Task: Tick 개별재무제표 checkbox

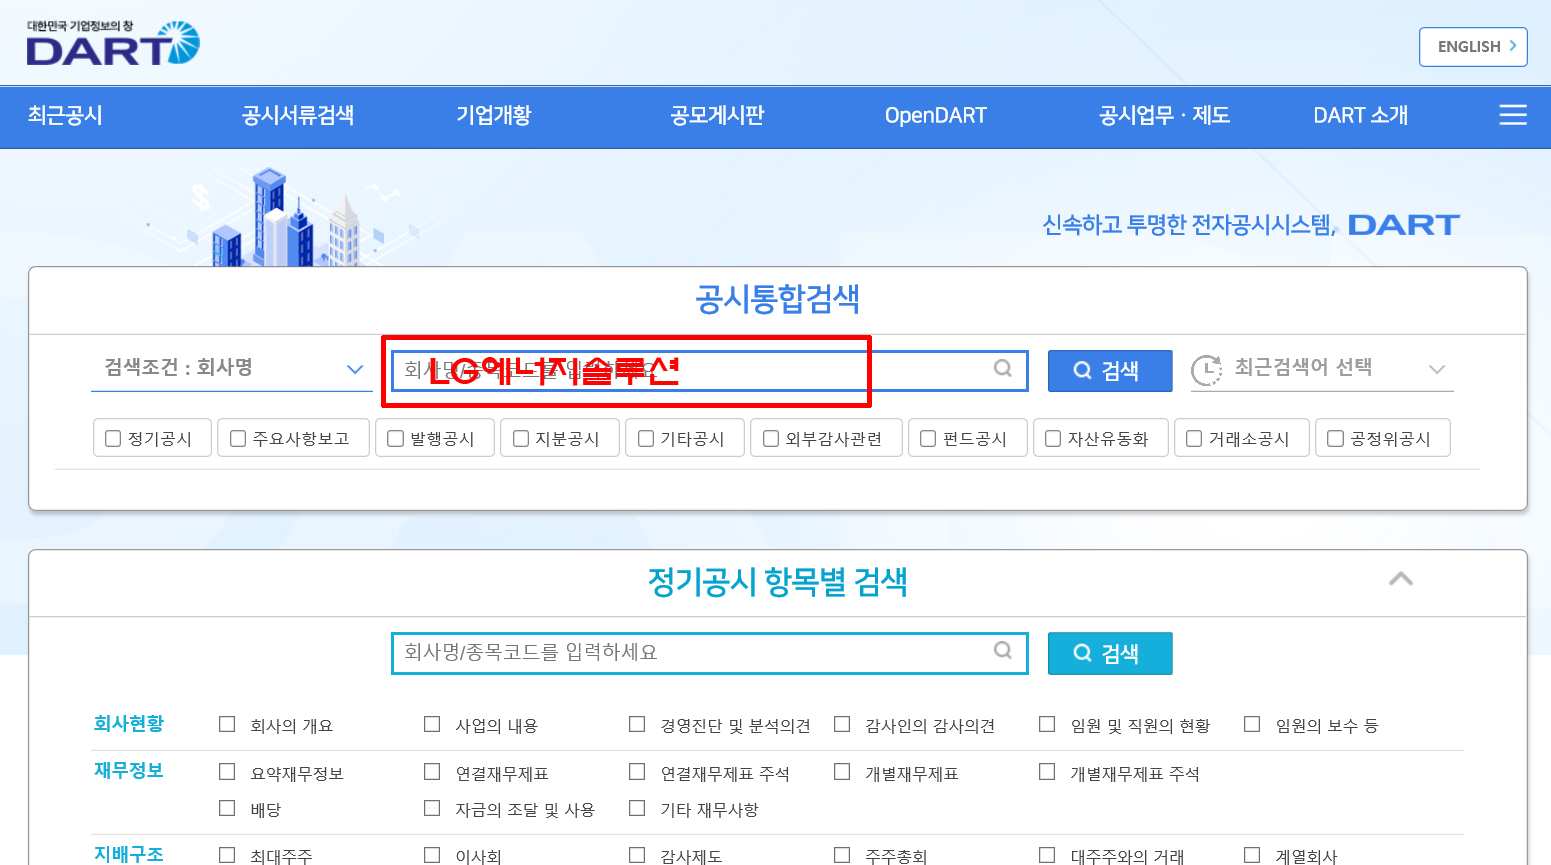Action: [x=842, y=772]
